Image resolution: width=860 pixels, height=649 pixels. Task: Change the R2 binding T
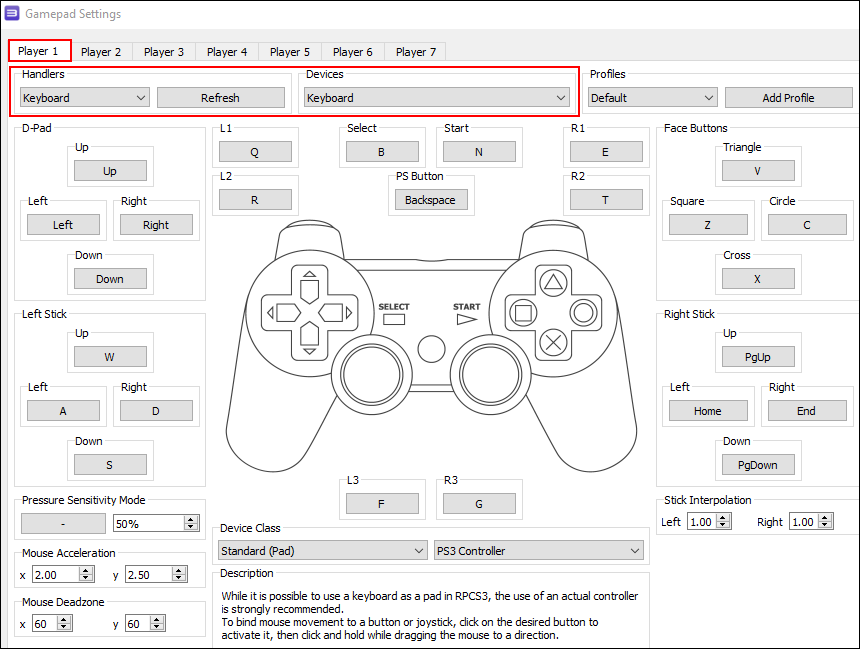coord(606,200)
